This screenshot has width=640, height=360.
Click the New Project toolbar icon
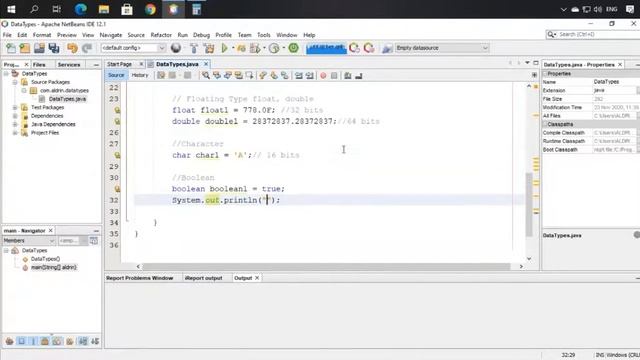(x=25, y=48)
